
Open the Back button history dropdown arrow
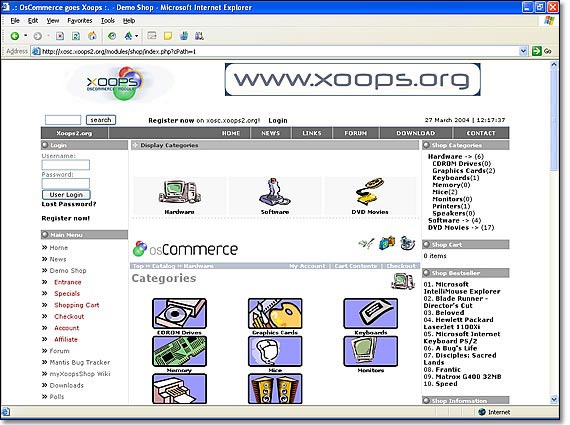pyautogui.click(x=25, y=36)
